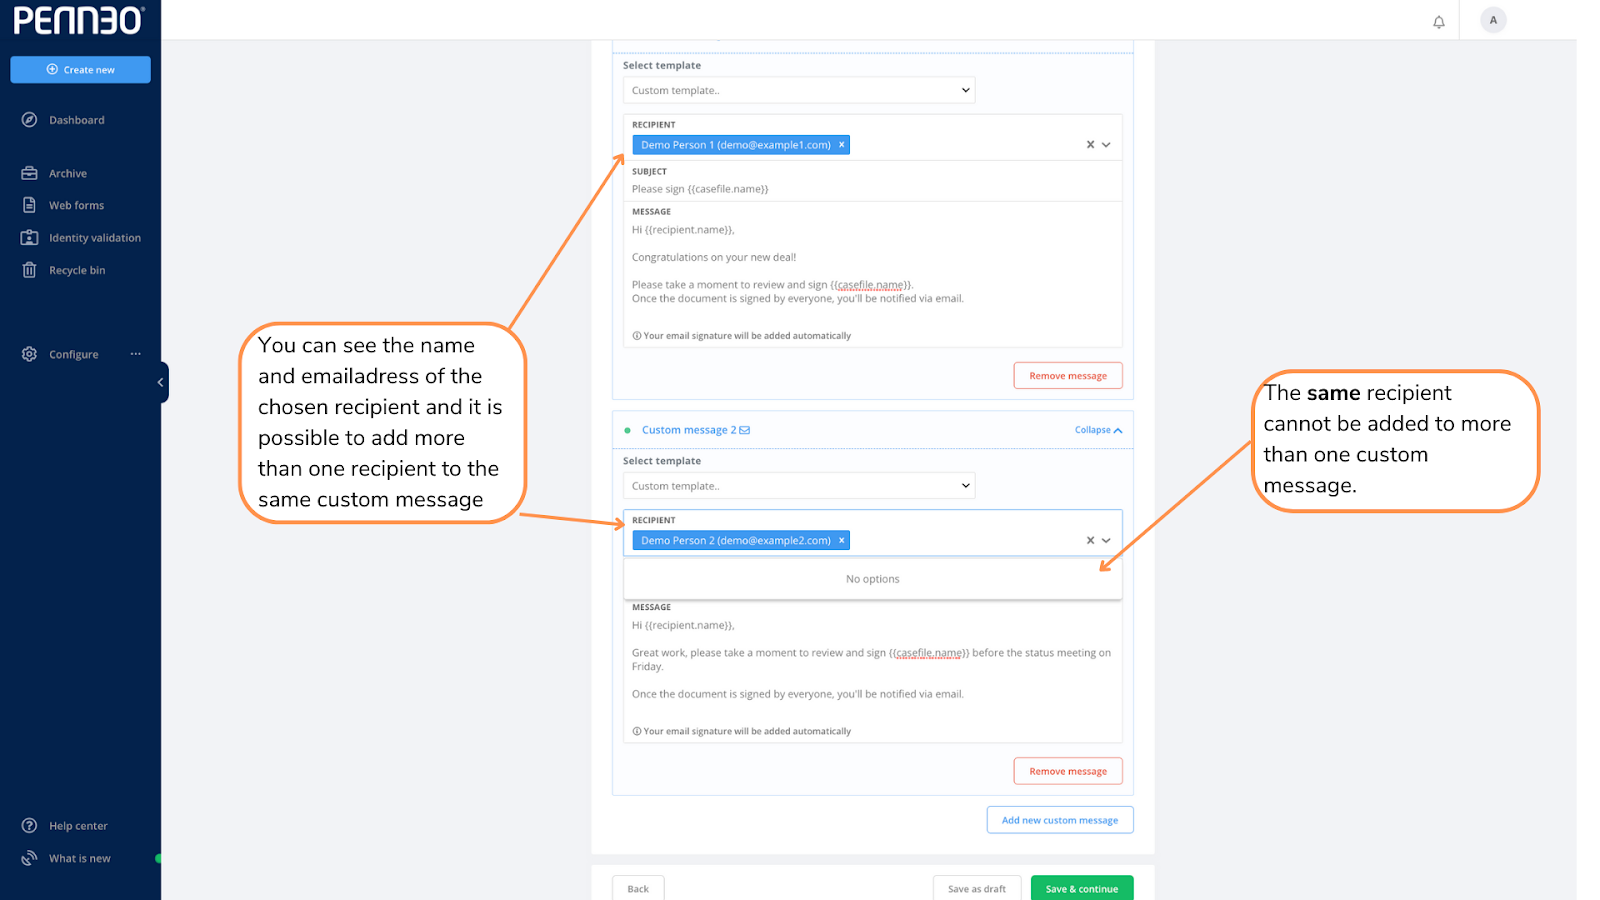Open first Custom template dropdown
Viewport: 1600px width, 900px height.
tap(799, 90)
